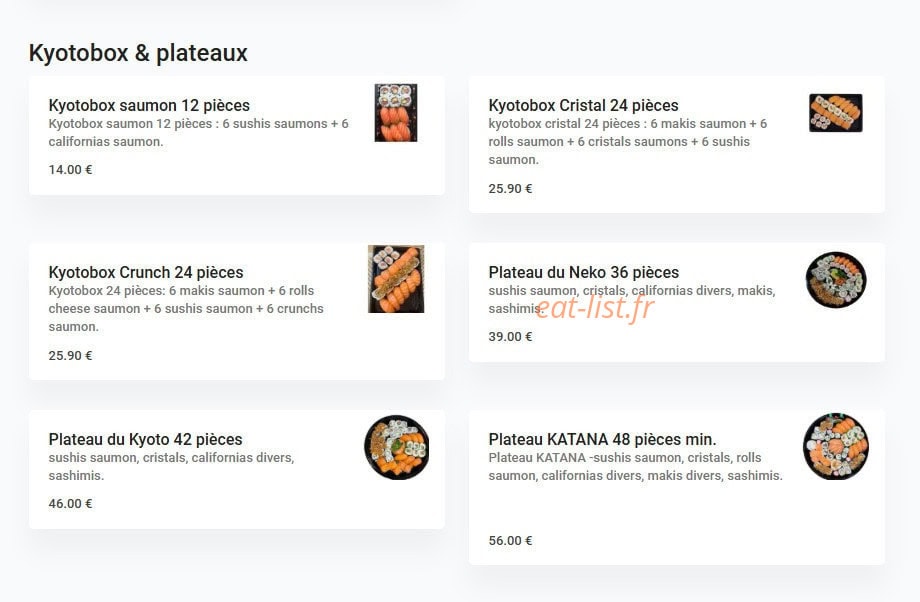Click the 14.00 € price
The height and width of the screenshot is (602, 920).
pyautogui.click(x=70, y=170)
